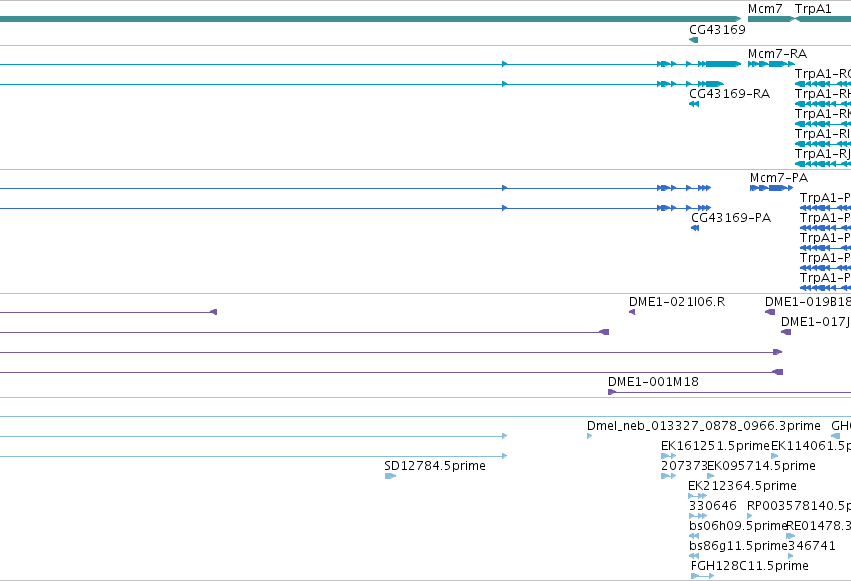
Task: Open the FGH128C11.5prime EST
Action: [x=702, y=576]
